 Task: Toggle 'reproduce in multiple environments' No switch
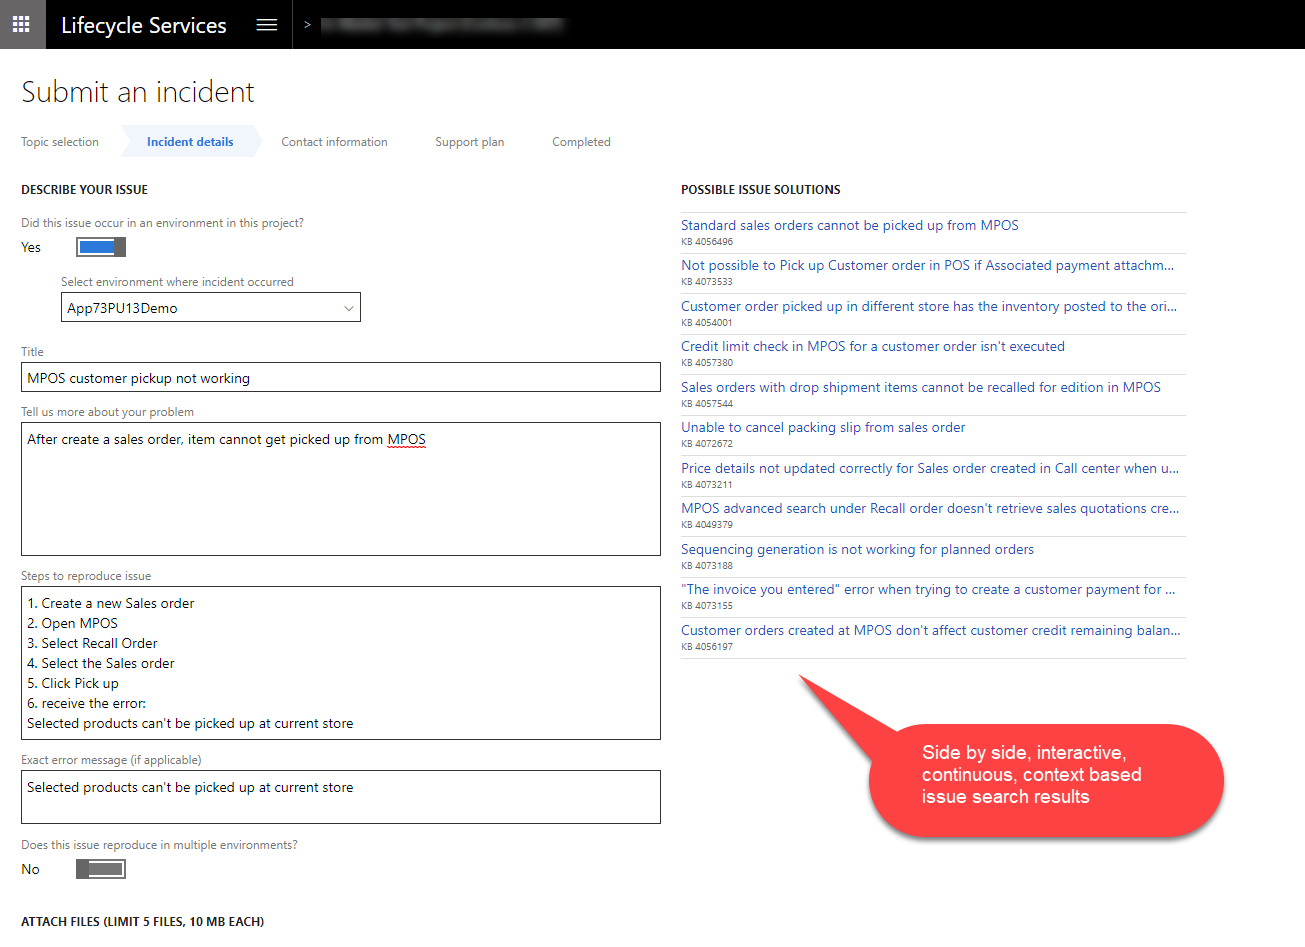click(x=101, y=869)
